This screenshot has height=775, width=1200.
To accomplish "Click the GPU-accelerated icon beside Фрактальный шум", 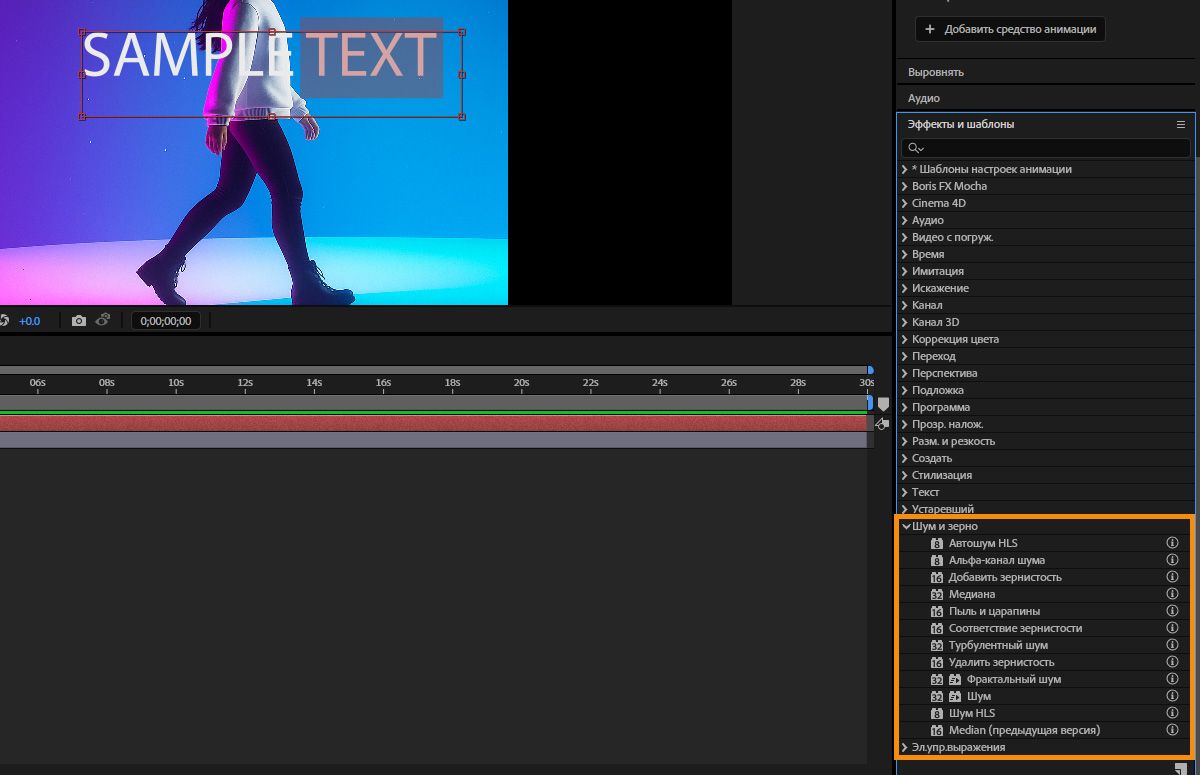I will pos(955,679).
